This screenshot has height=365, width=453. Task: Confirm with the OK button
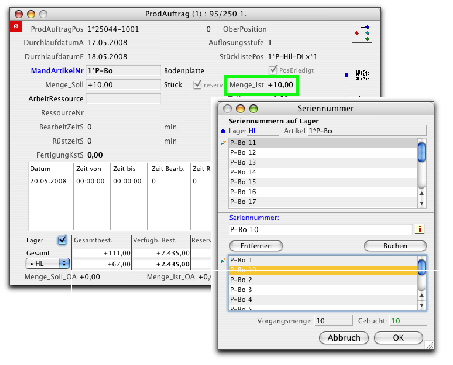pyautogui.click(x=398, y=338)
